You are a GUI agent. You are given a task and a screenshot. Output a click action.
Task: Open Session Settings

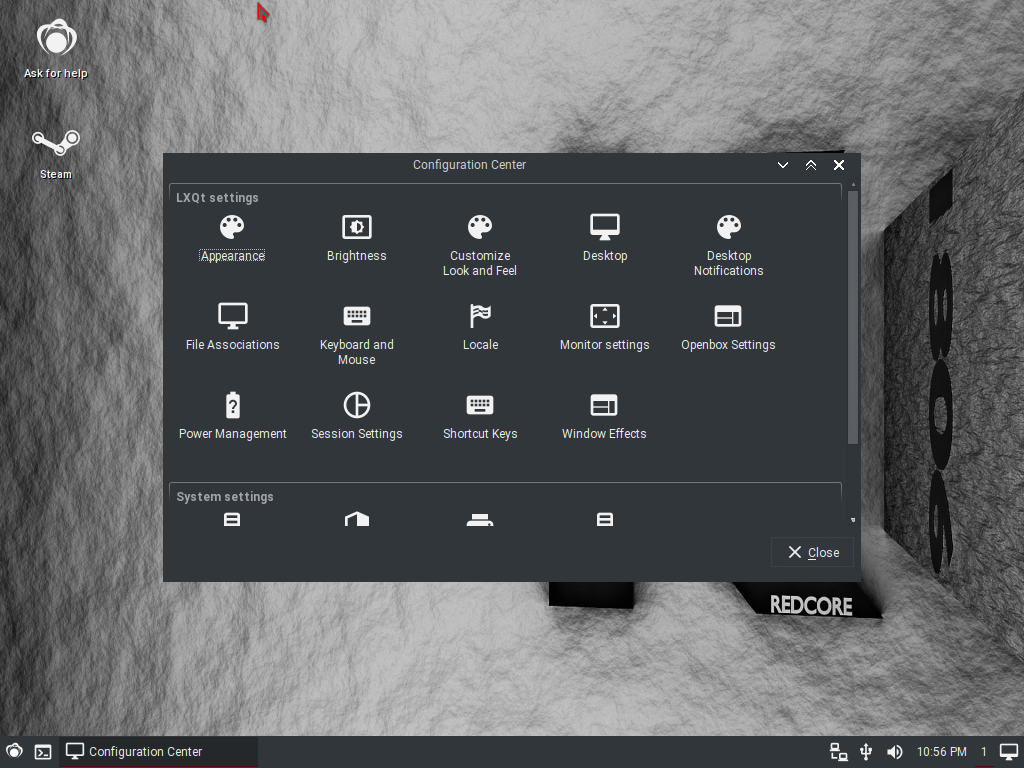click(357, 416)
